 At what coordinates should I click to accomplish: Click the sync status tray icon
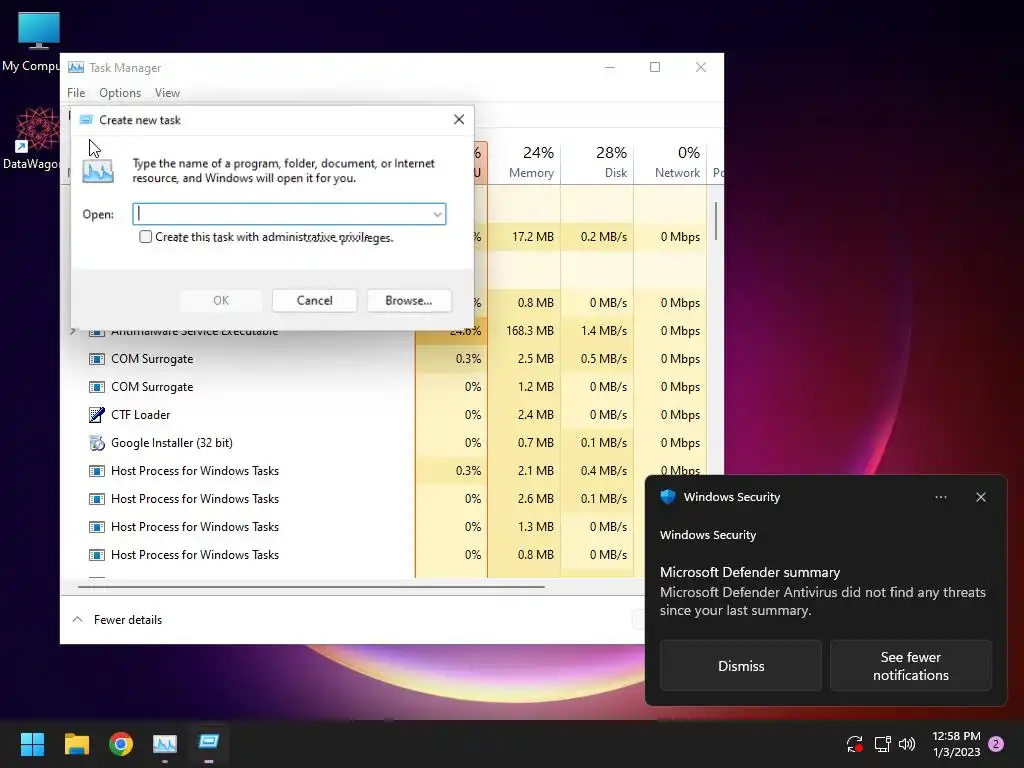pyautogui.click(x=854, y=744)
